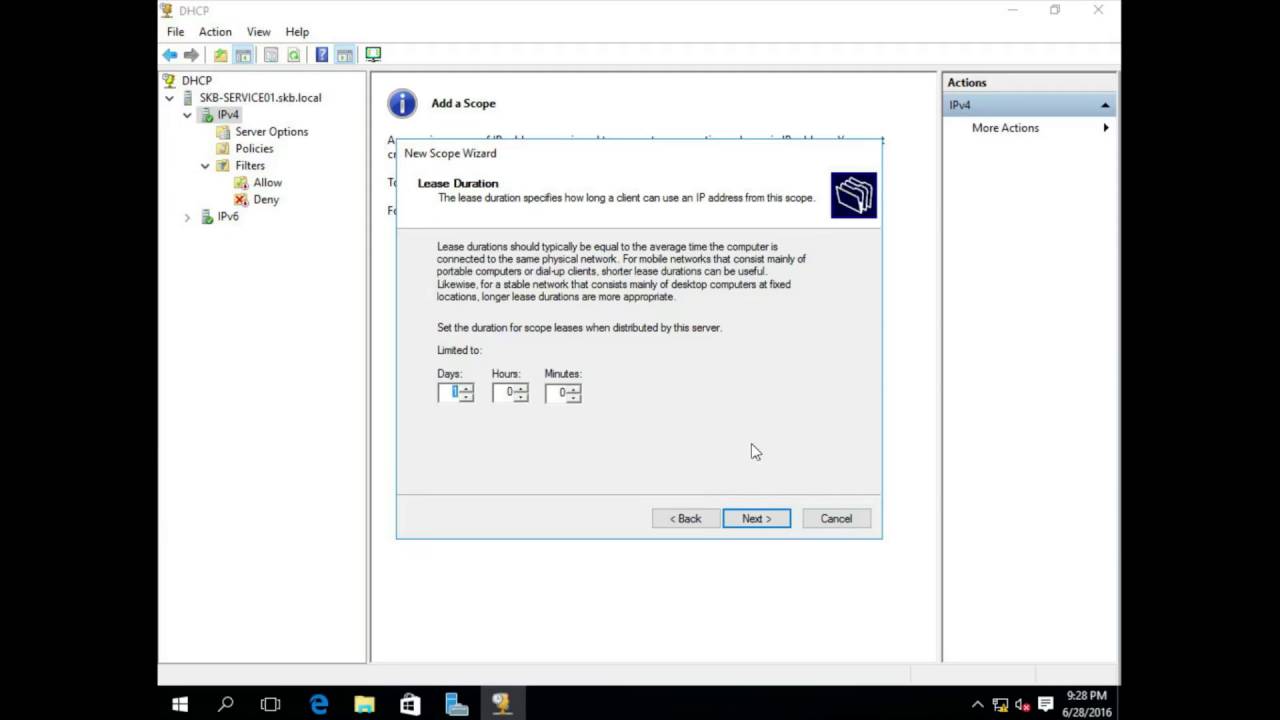Click the Refresh toolbar icon

tap(294, 55)
